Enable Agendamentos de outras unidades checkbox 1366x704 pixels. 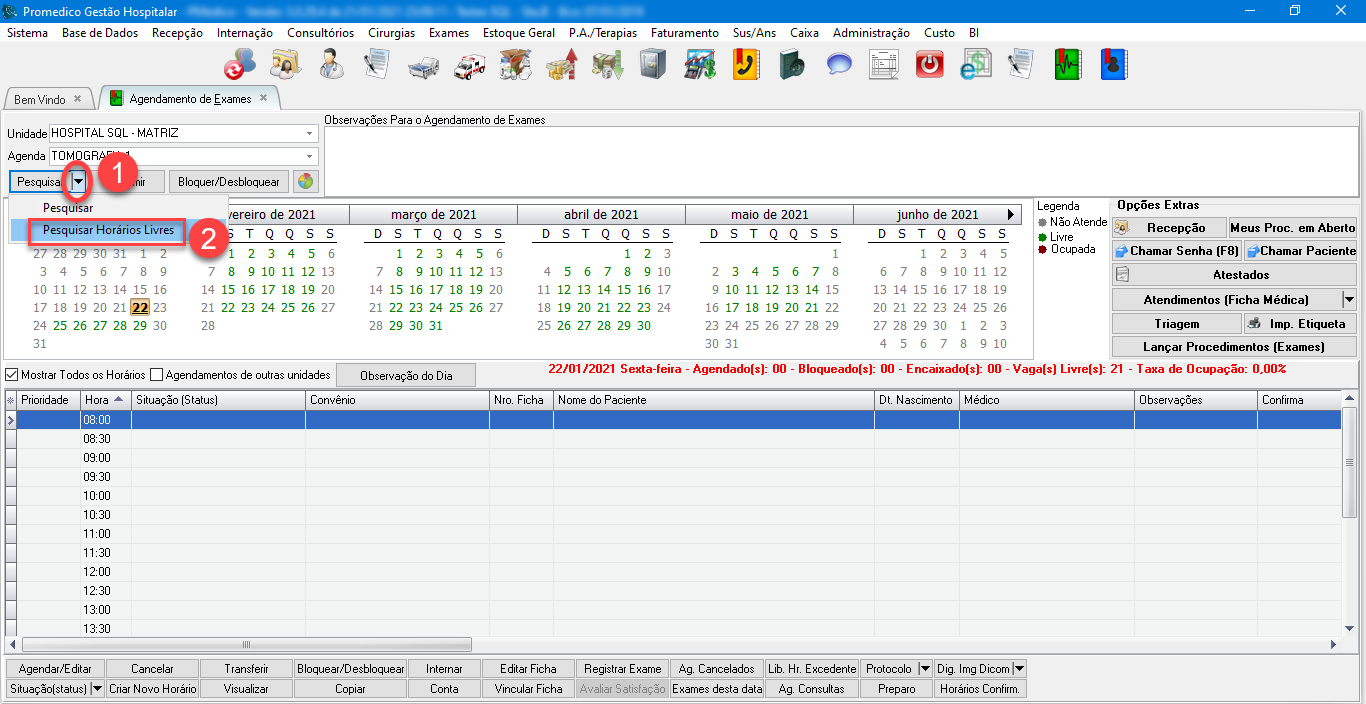click(156, 375)
